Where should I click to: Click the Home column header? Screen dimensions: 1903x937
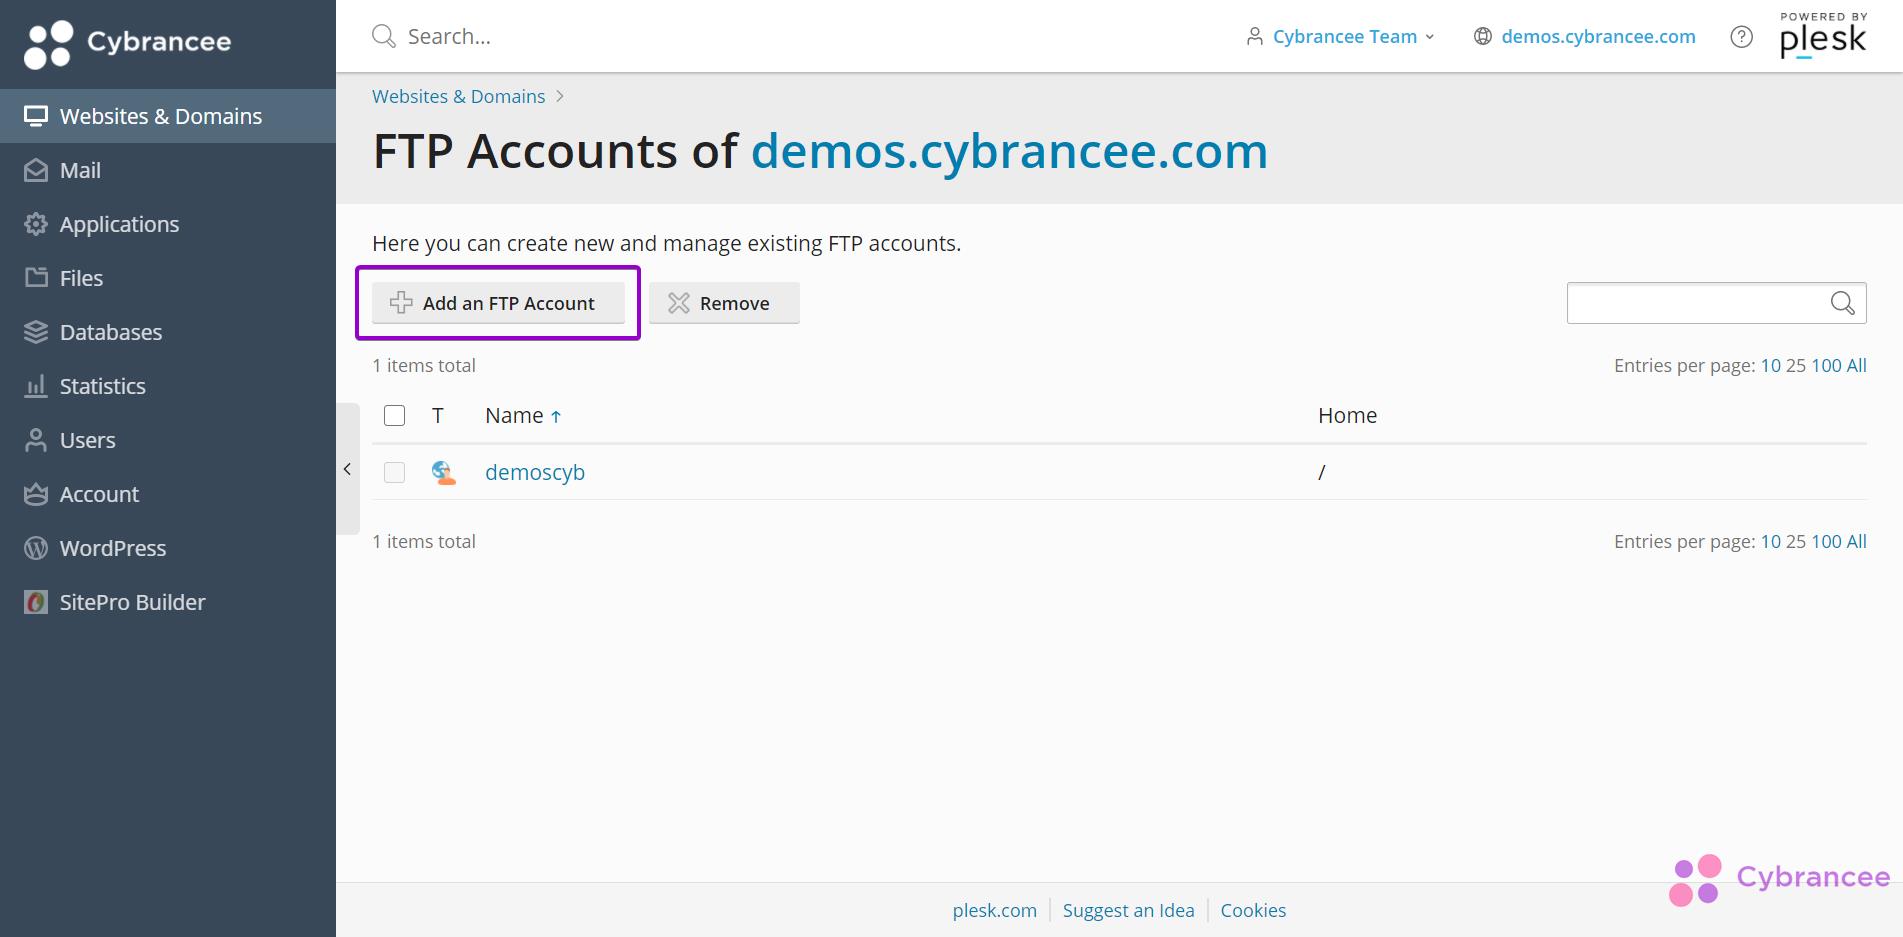click(x=1347, y=415)
